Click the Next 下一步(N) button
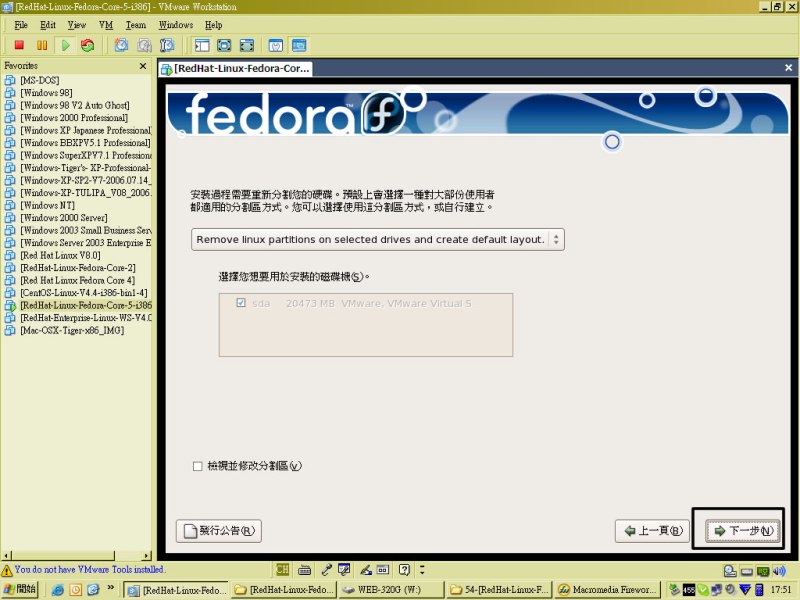Viewport: 800px width, 600px height. 743,531
